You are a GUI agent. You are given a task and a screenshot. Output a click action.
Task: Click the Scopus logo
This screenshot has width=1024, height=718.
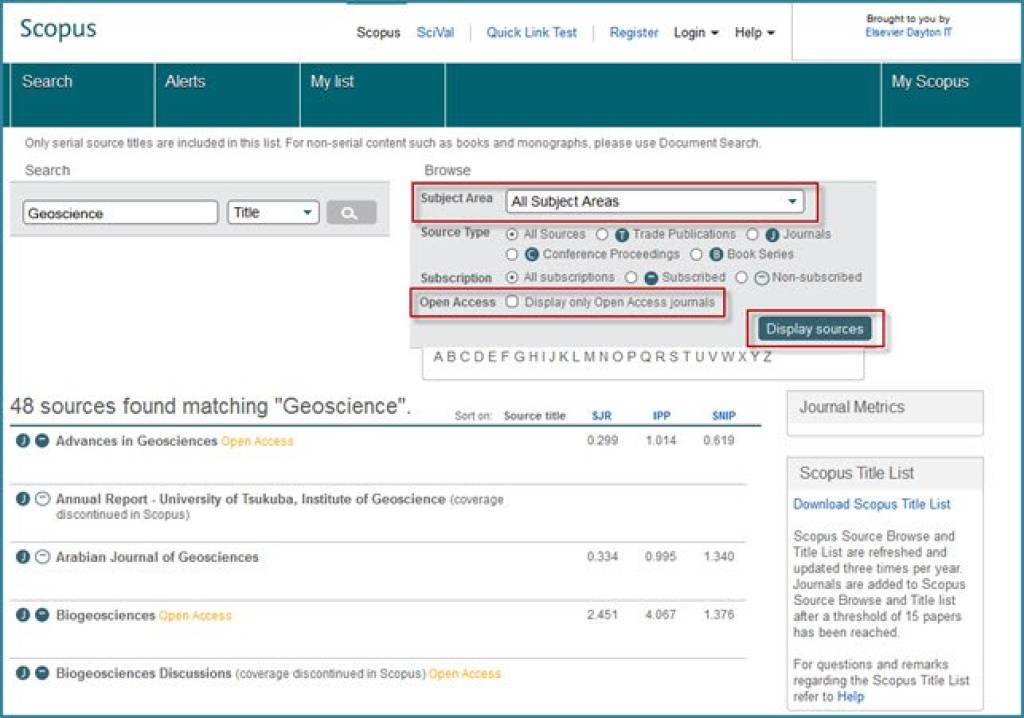(x=58, y=29)
